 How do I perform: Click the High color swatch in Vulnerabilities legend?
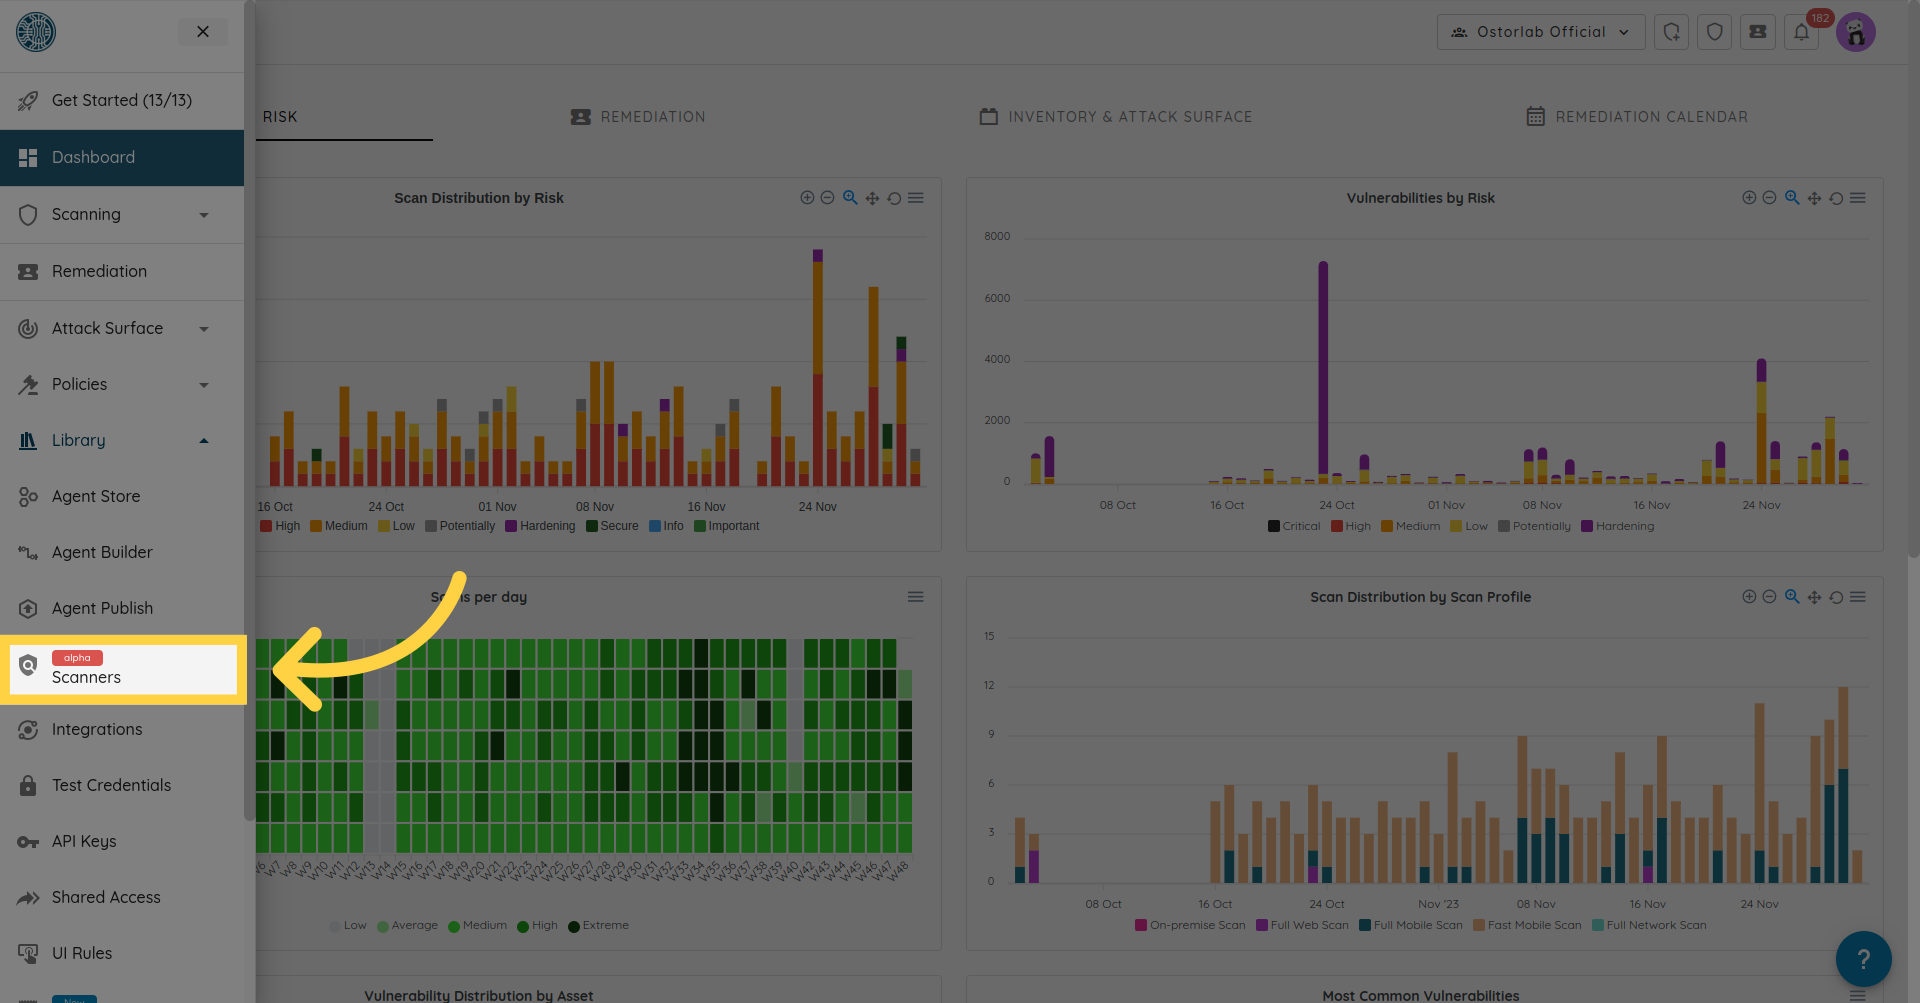(1337, 526)
